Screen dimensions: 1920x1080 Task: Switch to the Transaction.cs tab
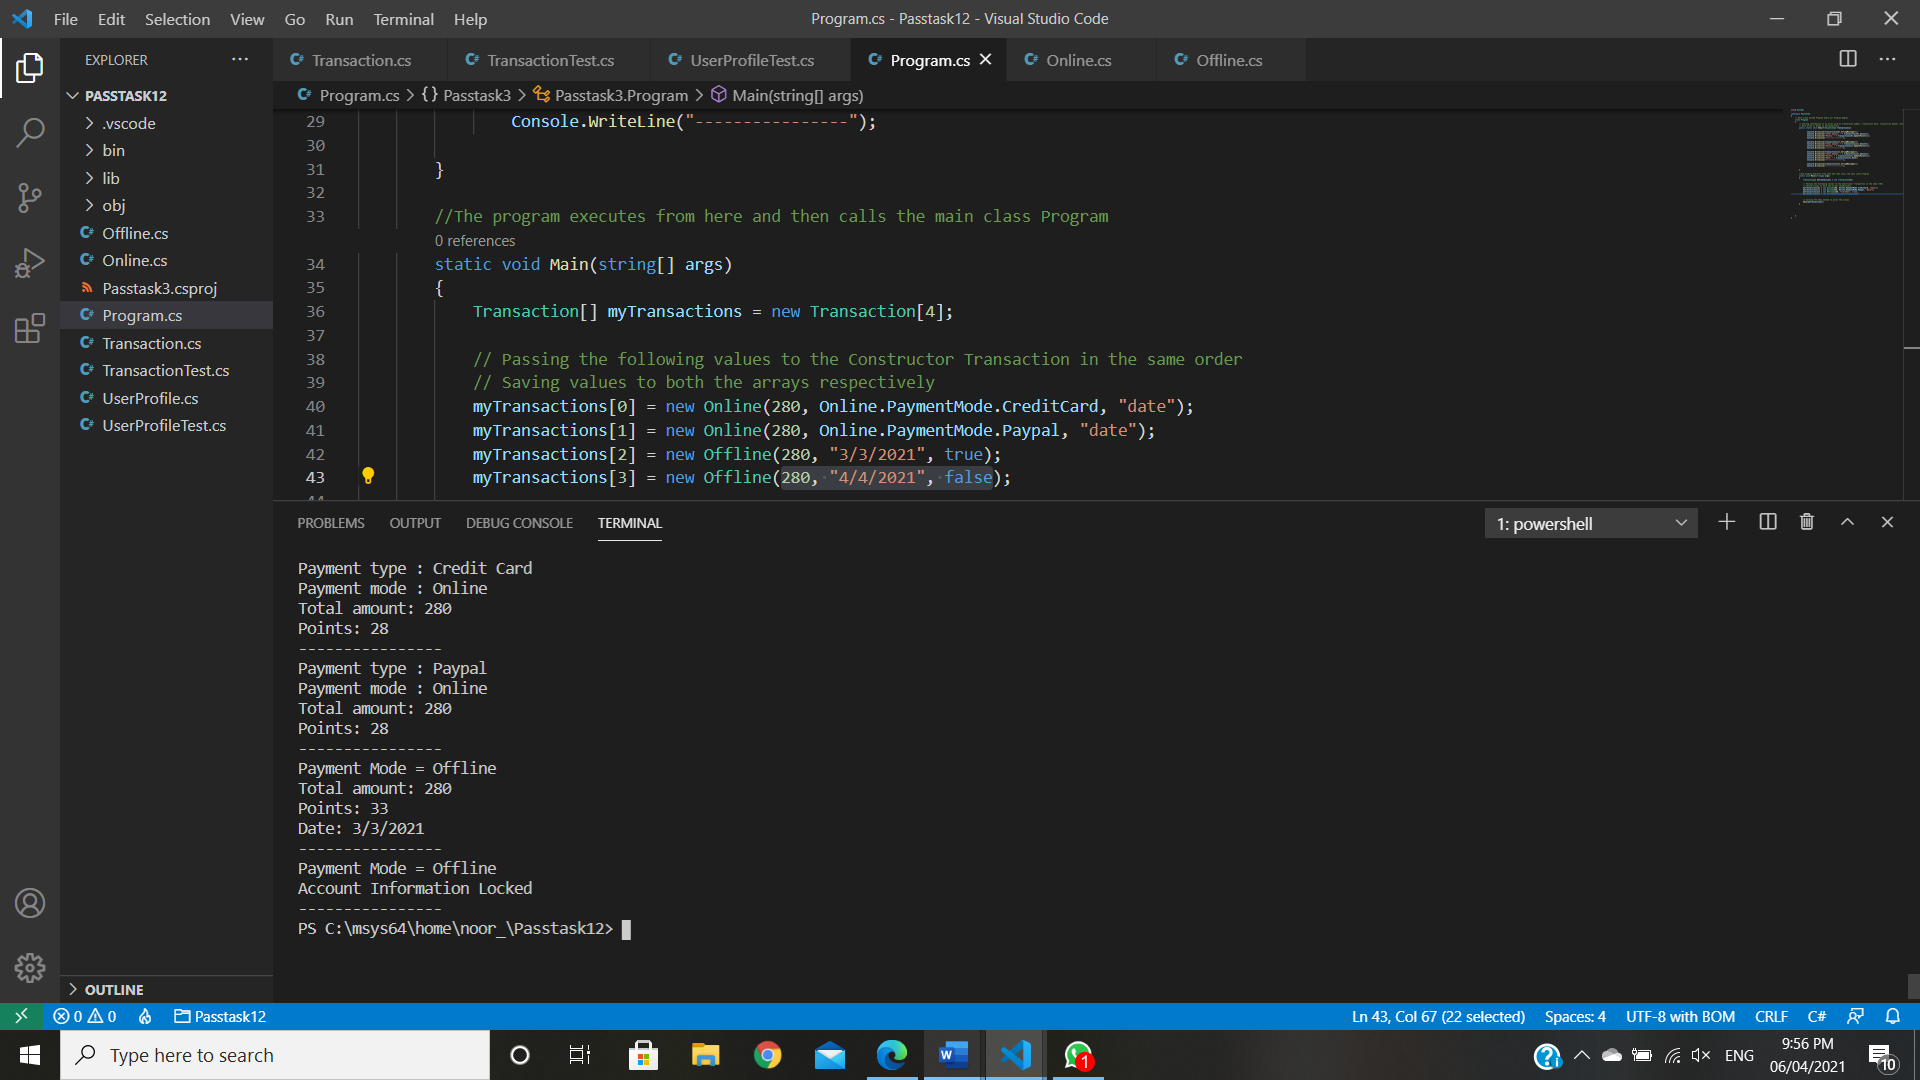pyautogui.click(x=360, y=60)
